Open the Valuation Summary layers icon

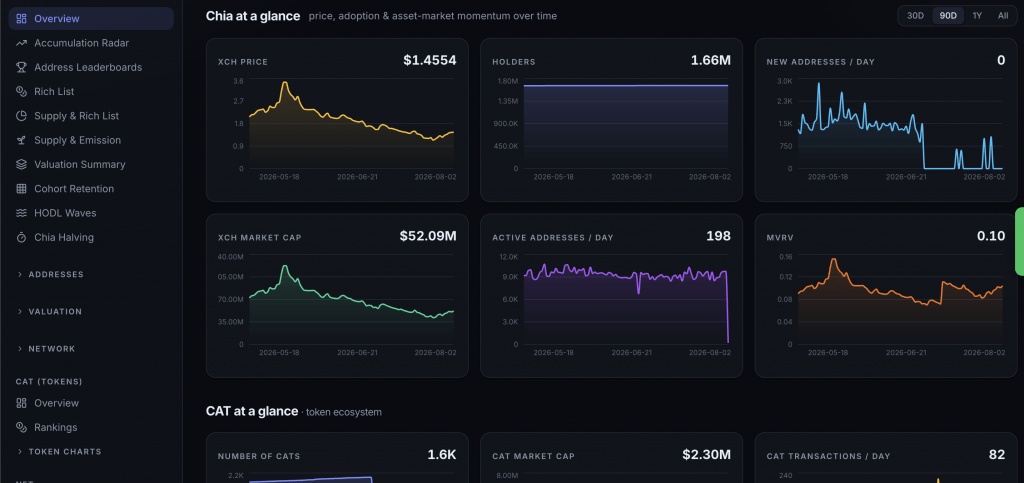pos(22,164)
